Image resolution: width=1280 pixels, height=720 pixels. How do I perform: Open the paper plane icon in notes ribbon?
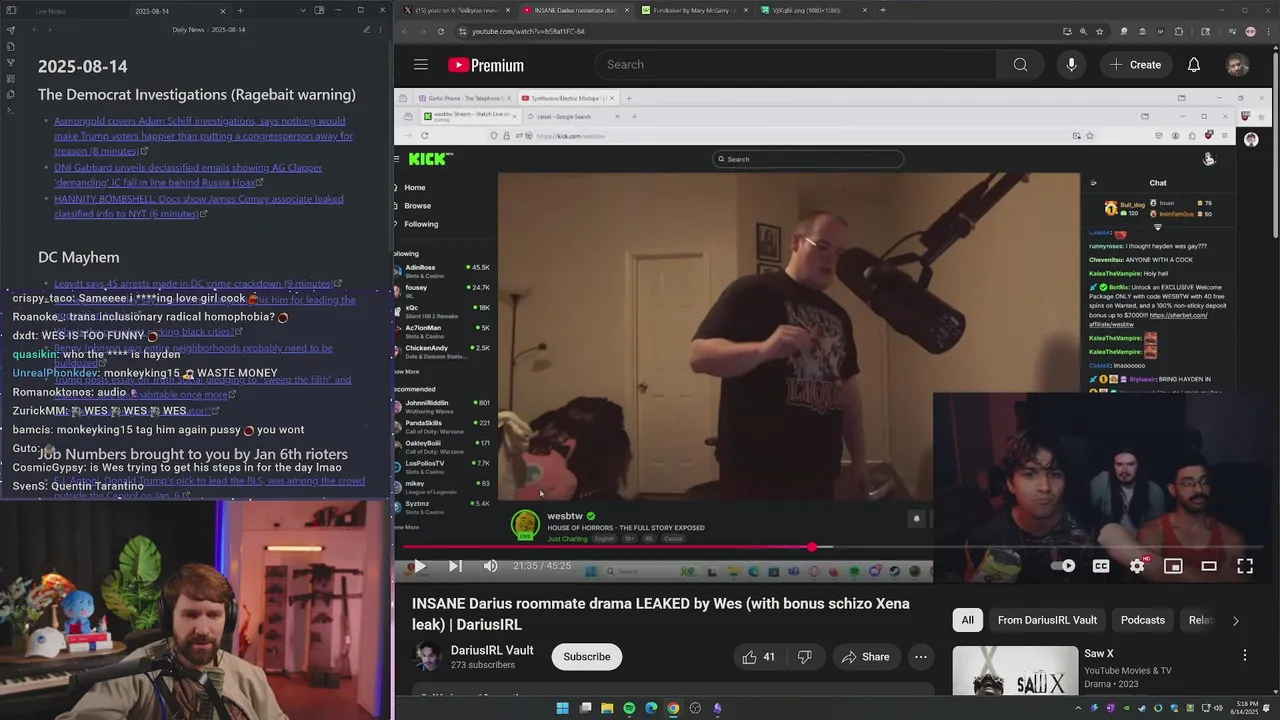pyautogui.click(x=11, y=30)
